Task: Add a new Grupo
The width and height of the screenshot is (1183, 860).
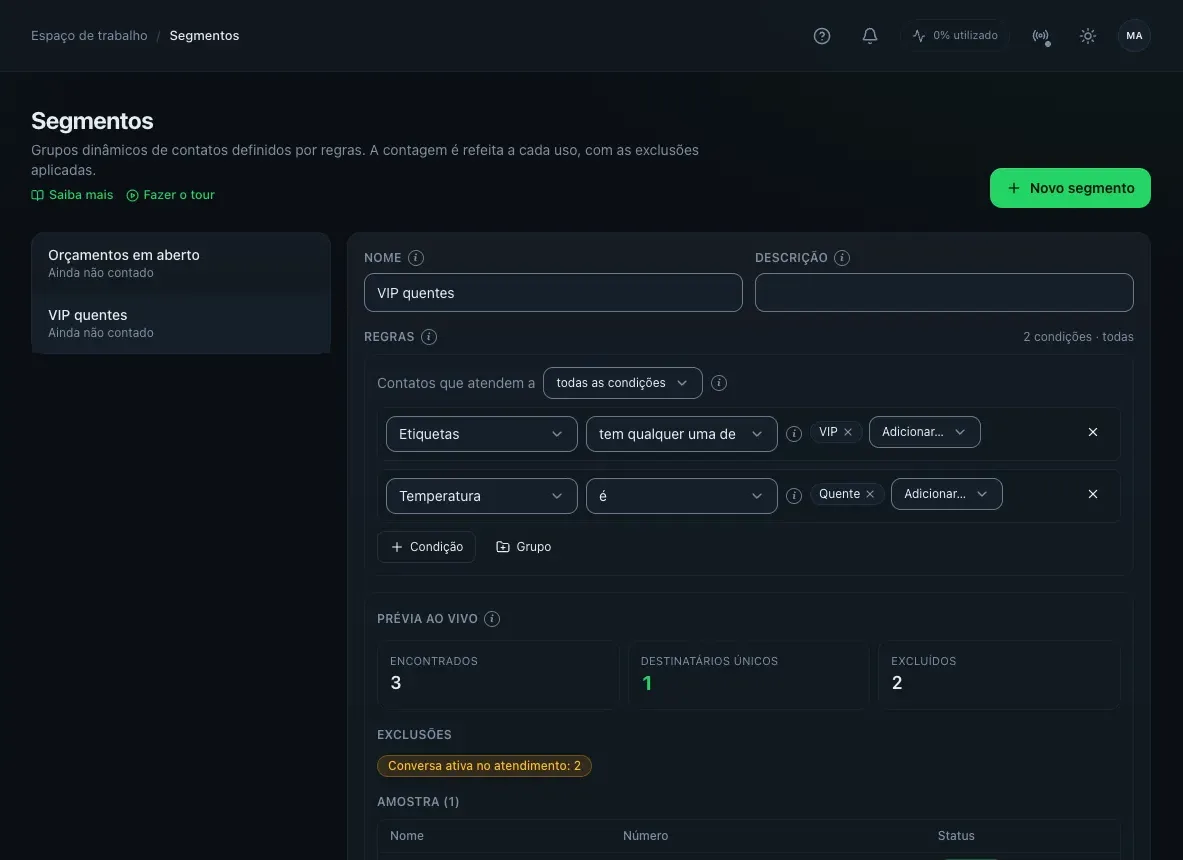Action: click(x=523, y=547)
